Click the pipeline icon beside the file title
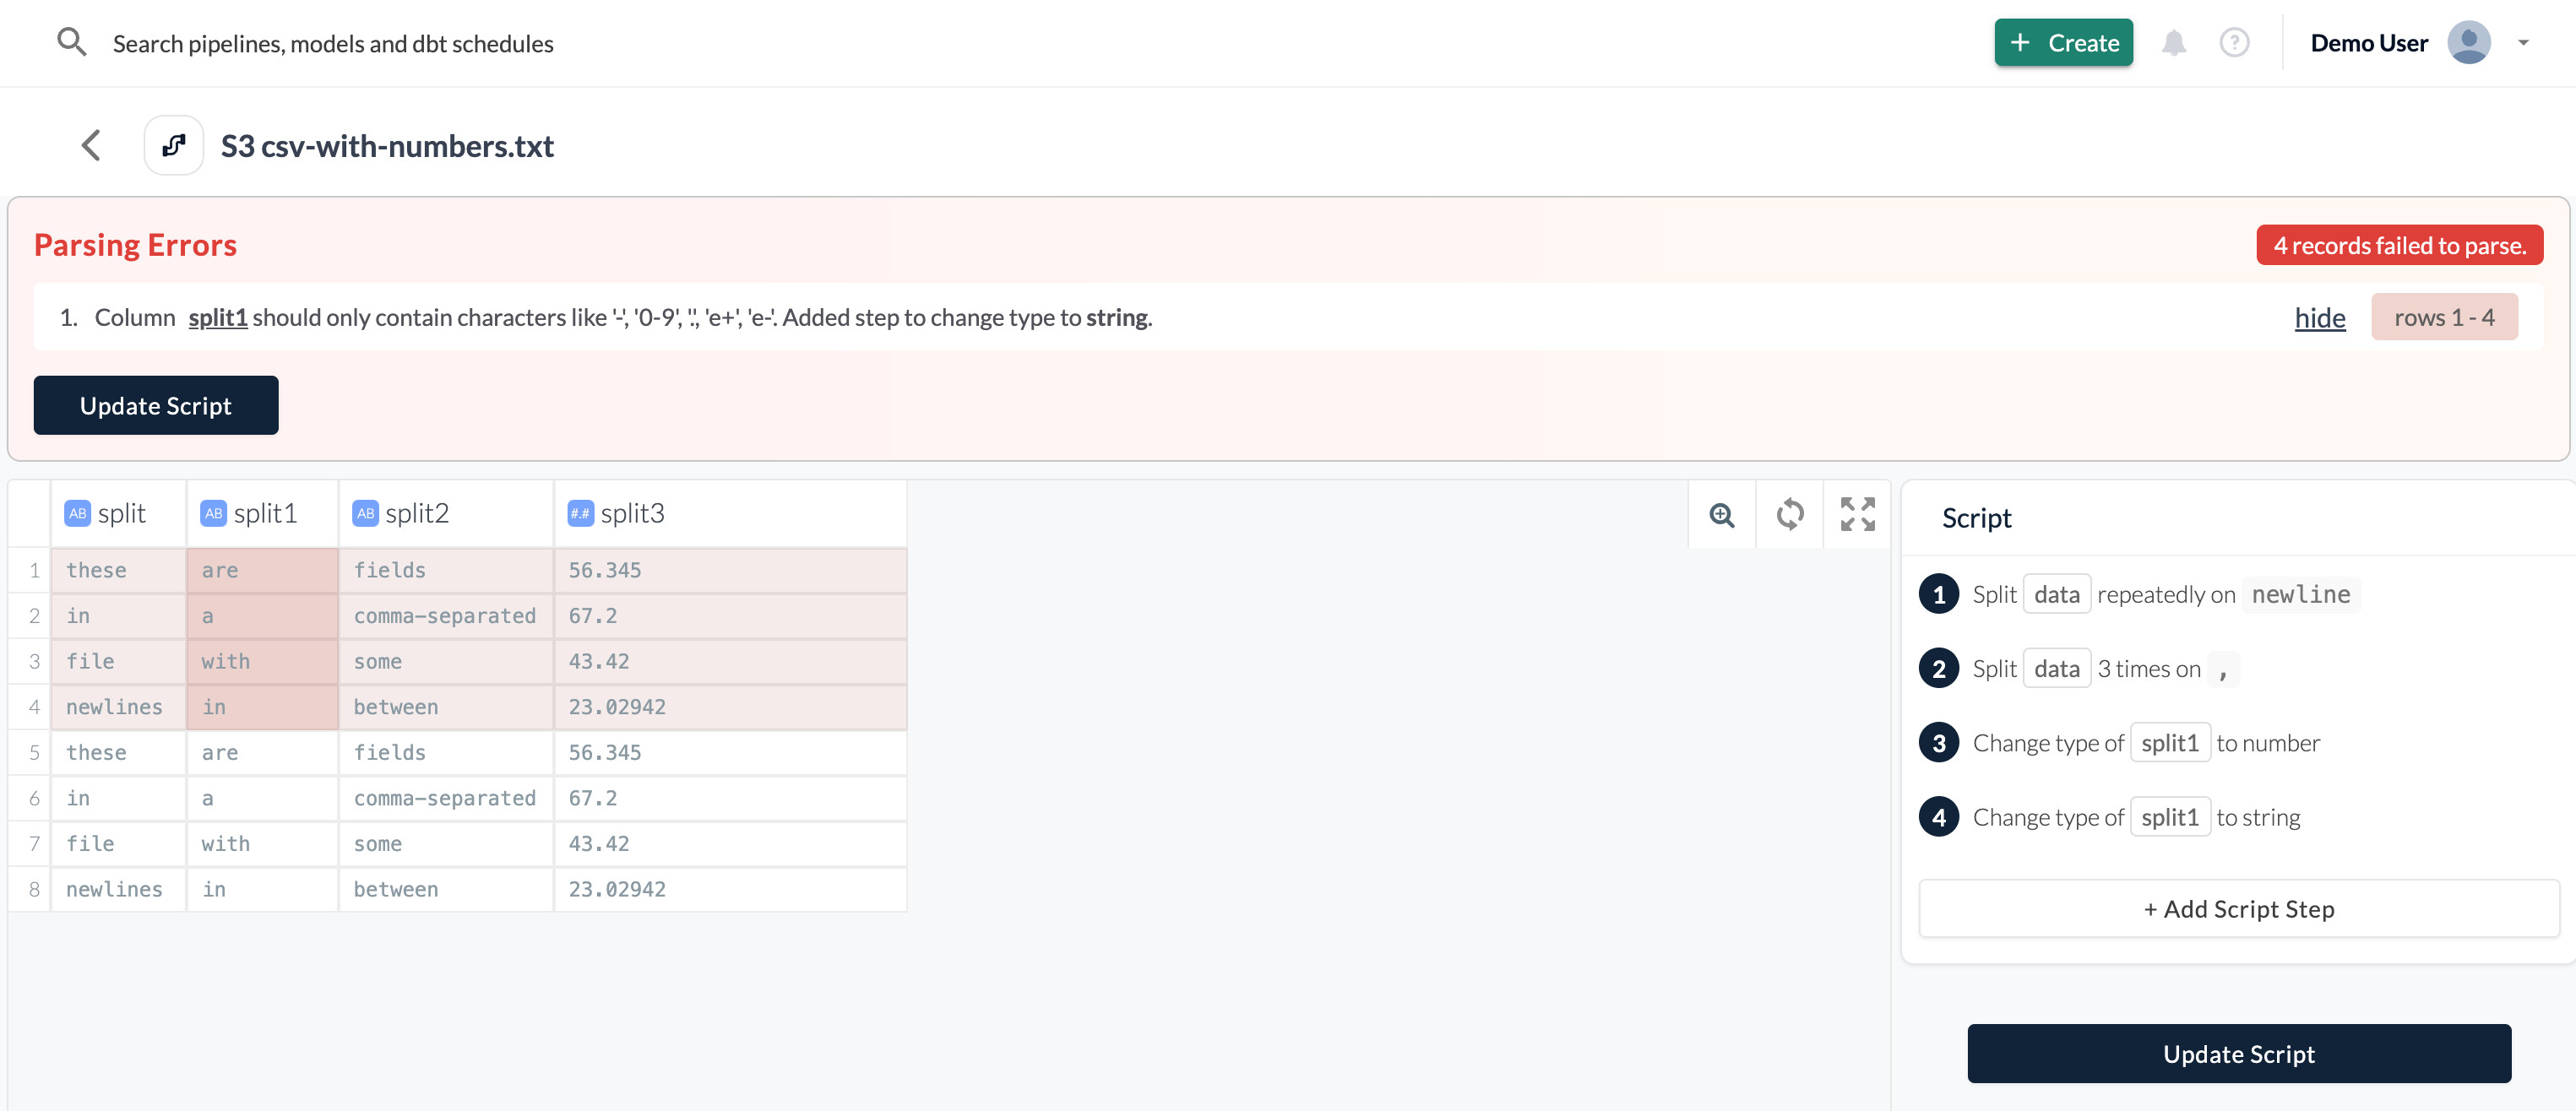Image resolution: width=2576 pixels, height=1111 pixels. click(174, 145)
